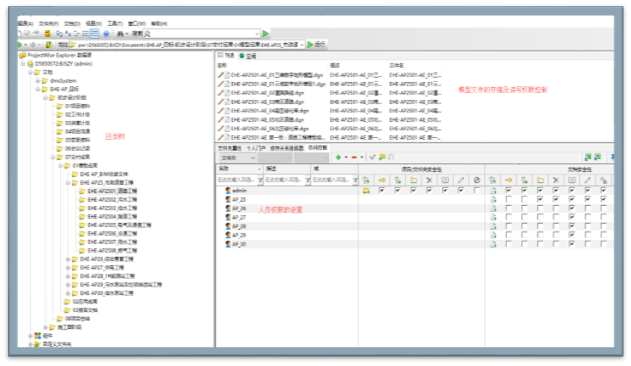This screenshot has height=366, width=631.
Task: Click the first green export icon at right
Action: [x=588, y=157]
